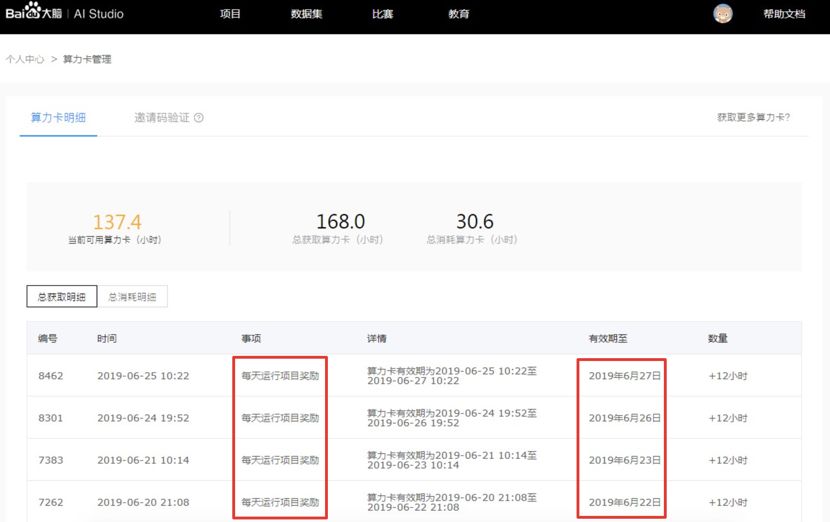Click the 时间 column header
The width and height of the screenshot is (830, 522).
tap(107, 338)
